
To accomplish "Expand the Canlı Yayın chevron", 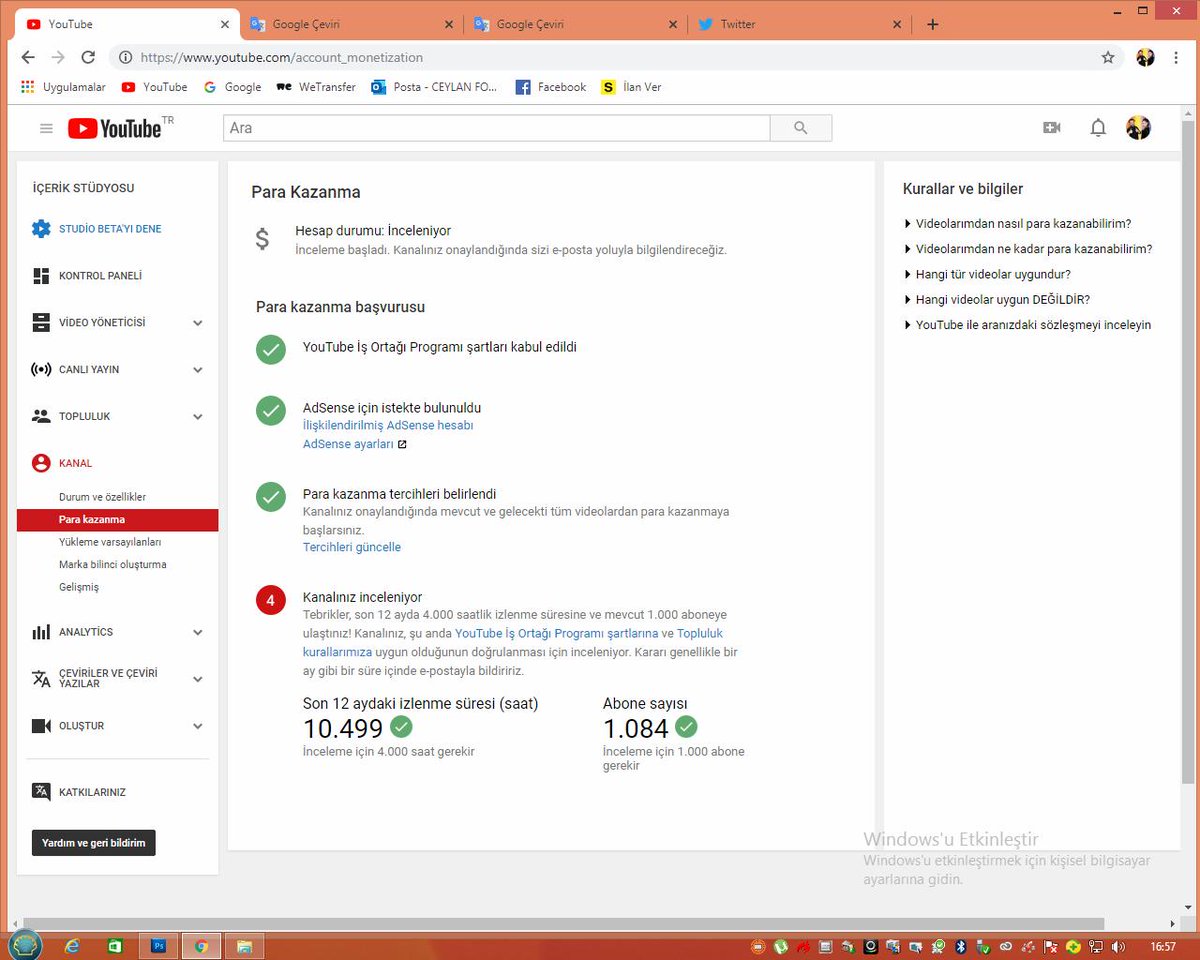I will [x=198, y=370].
